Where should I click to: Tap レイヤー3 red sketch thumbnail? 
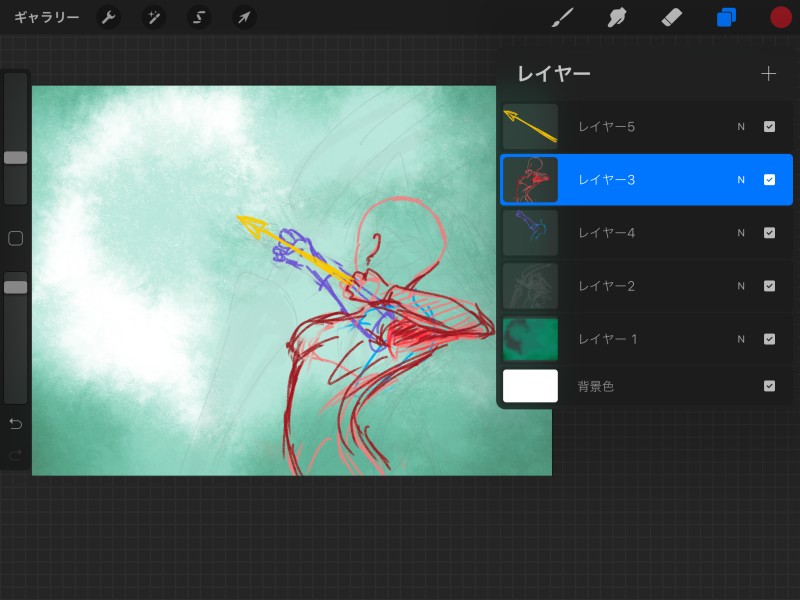(x=530, y=180)
